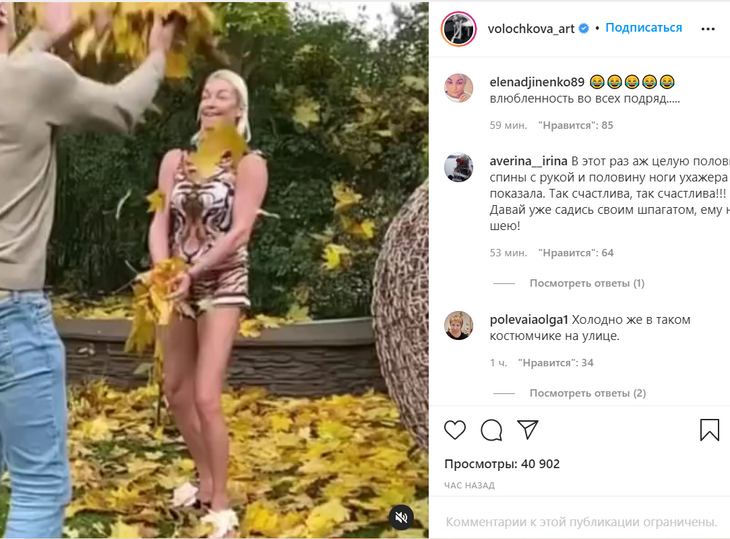Open the three-dot more options menu
The image size is (730, 539).
tap(708, 29)
